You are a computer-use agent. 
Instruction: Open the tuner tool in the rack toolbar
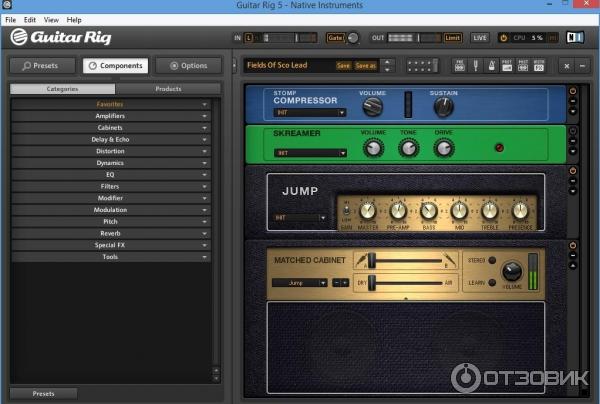click(x=477, y=66)
